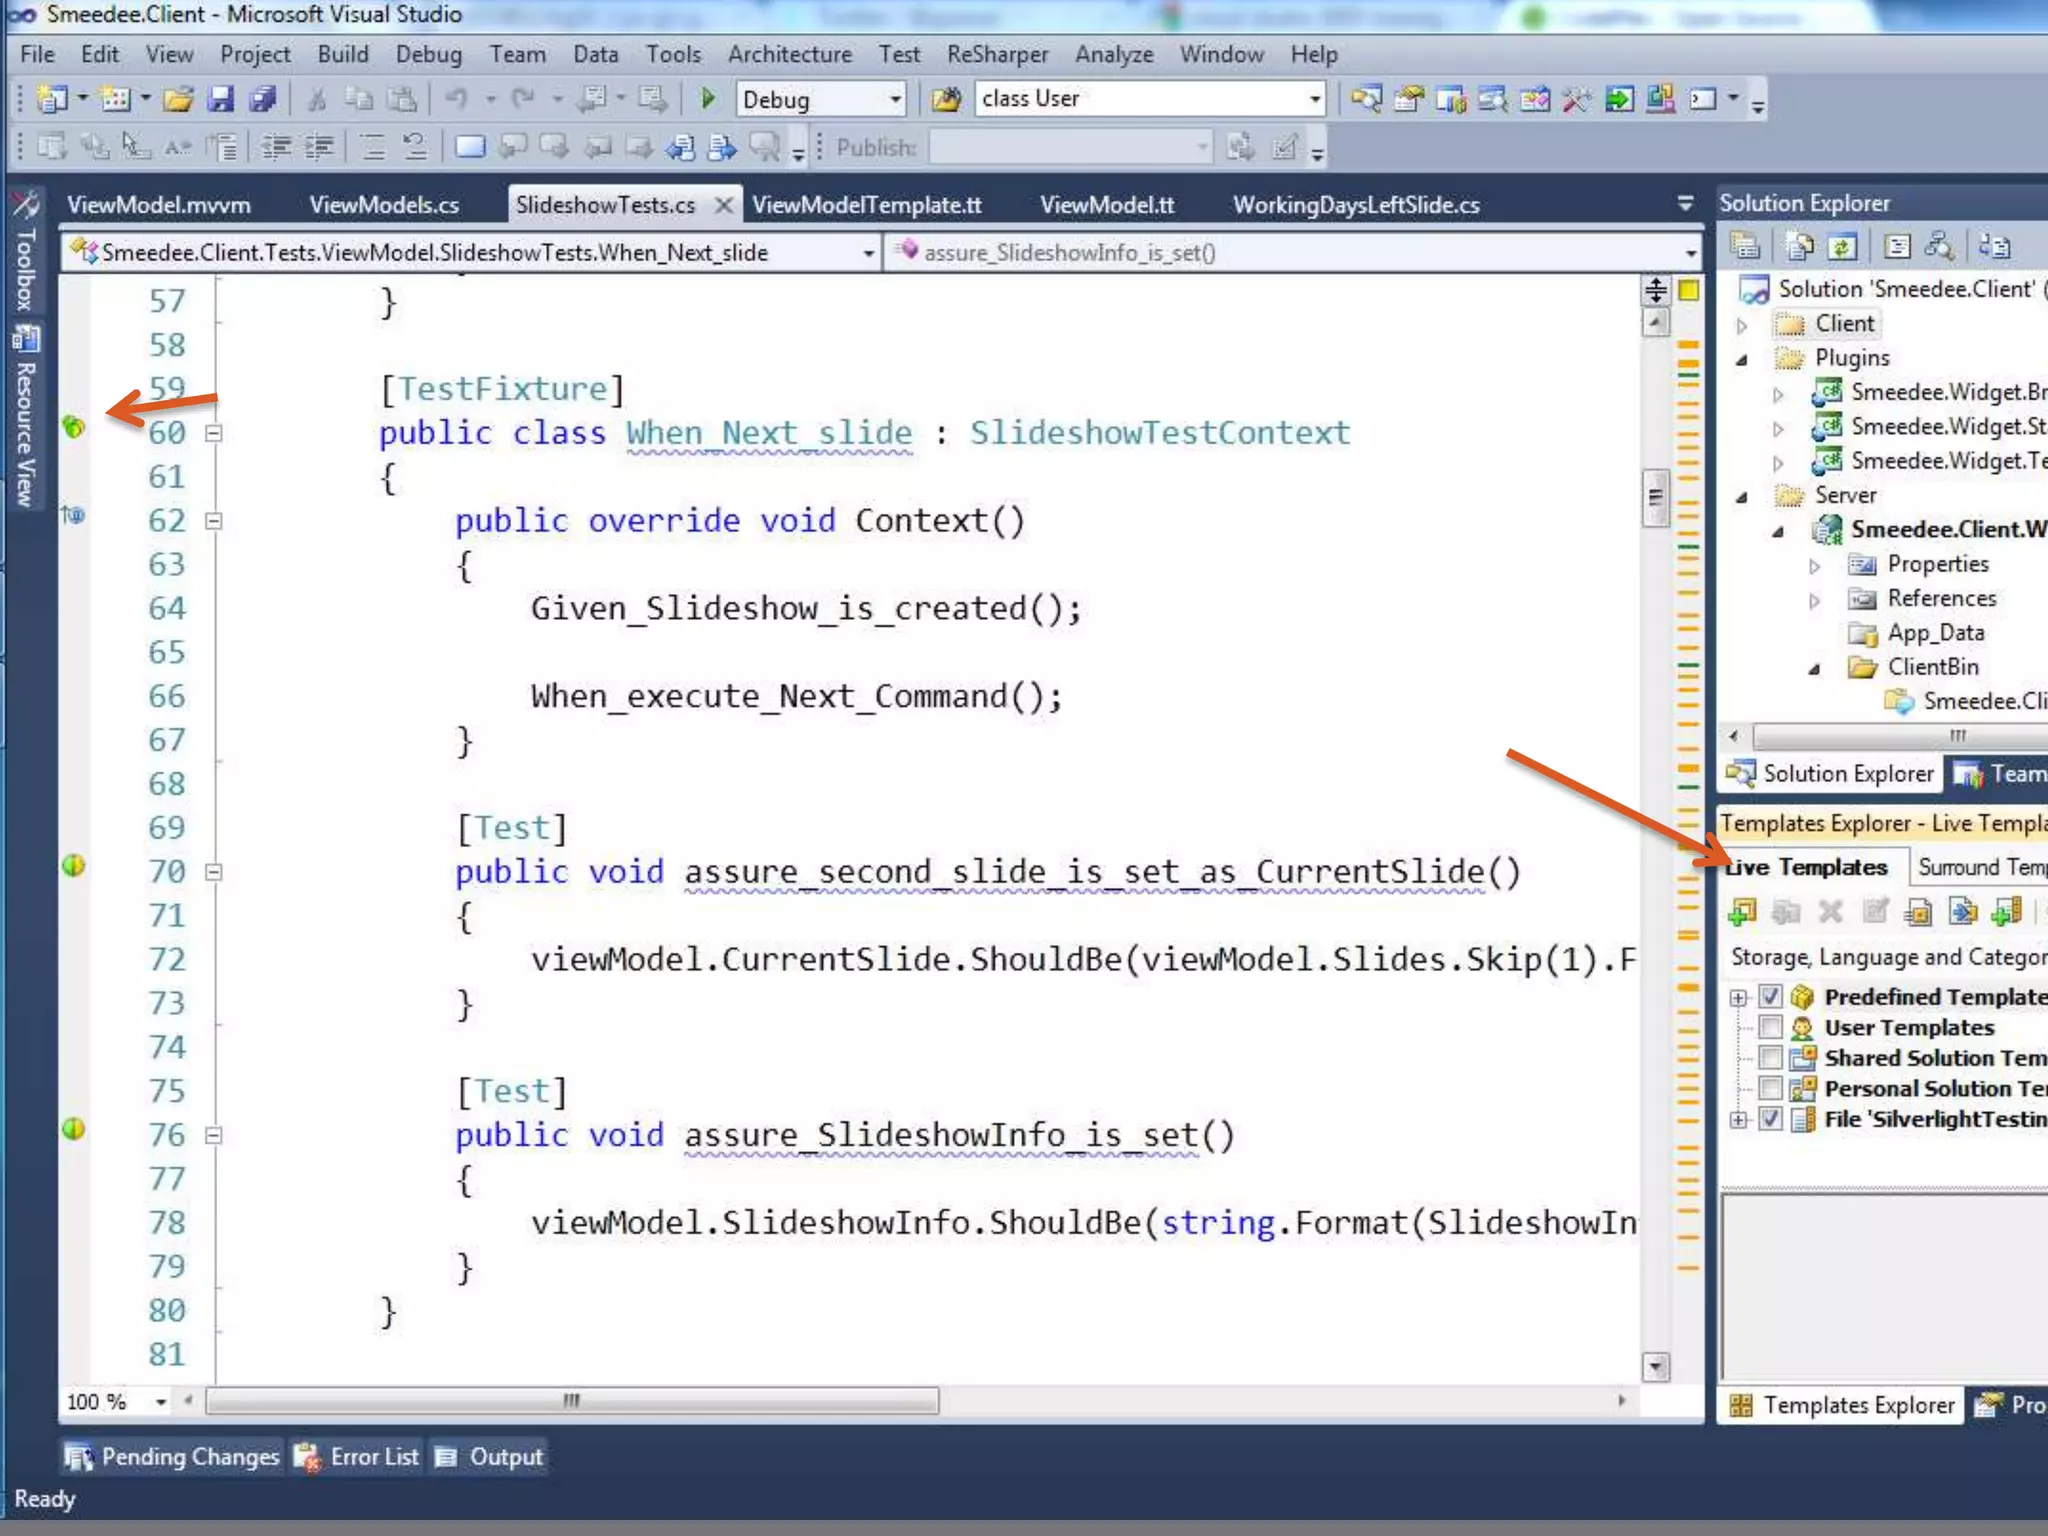2048x1536 pixels.
Task: Click test status icon beside line 76
Action: 74,1129
